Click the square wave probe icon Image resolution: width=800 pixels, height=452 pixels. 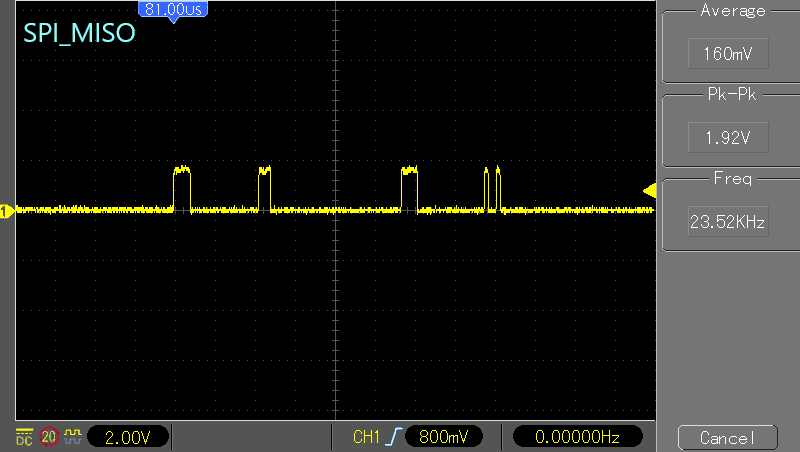point(73,436)
